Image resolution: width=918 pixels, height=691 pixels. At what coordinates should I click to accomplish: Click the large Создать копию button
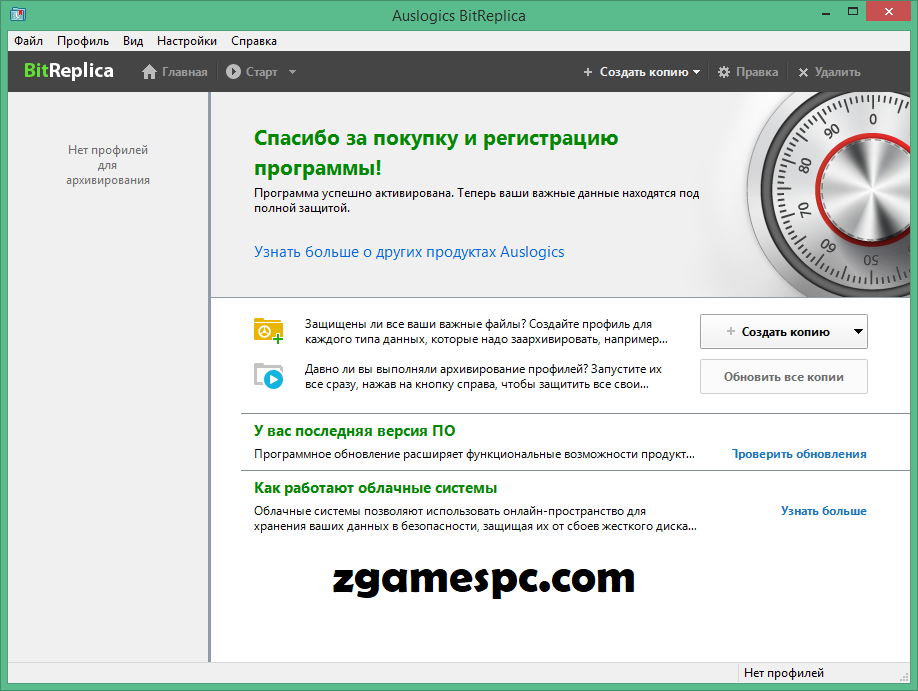(784, 331)
